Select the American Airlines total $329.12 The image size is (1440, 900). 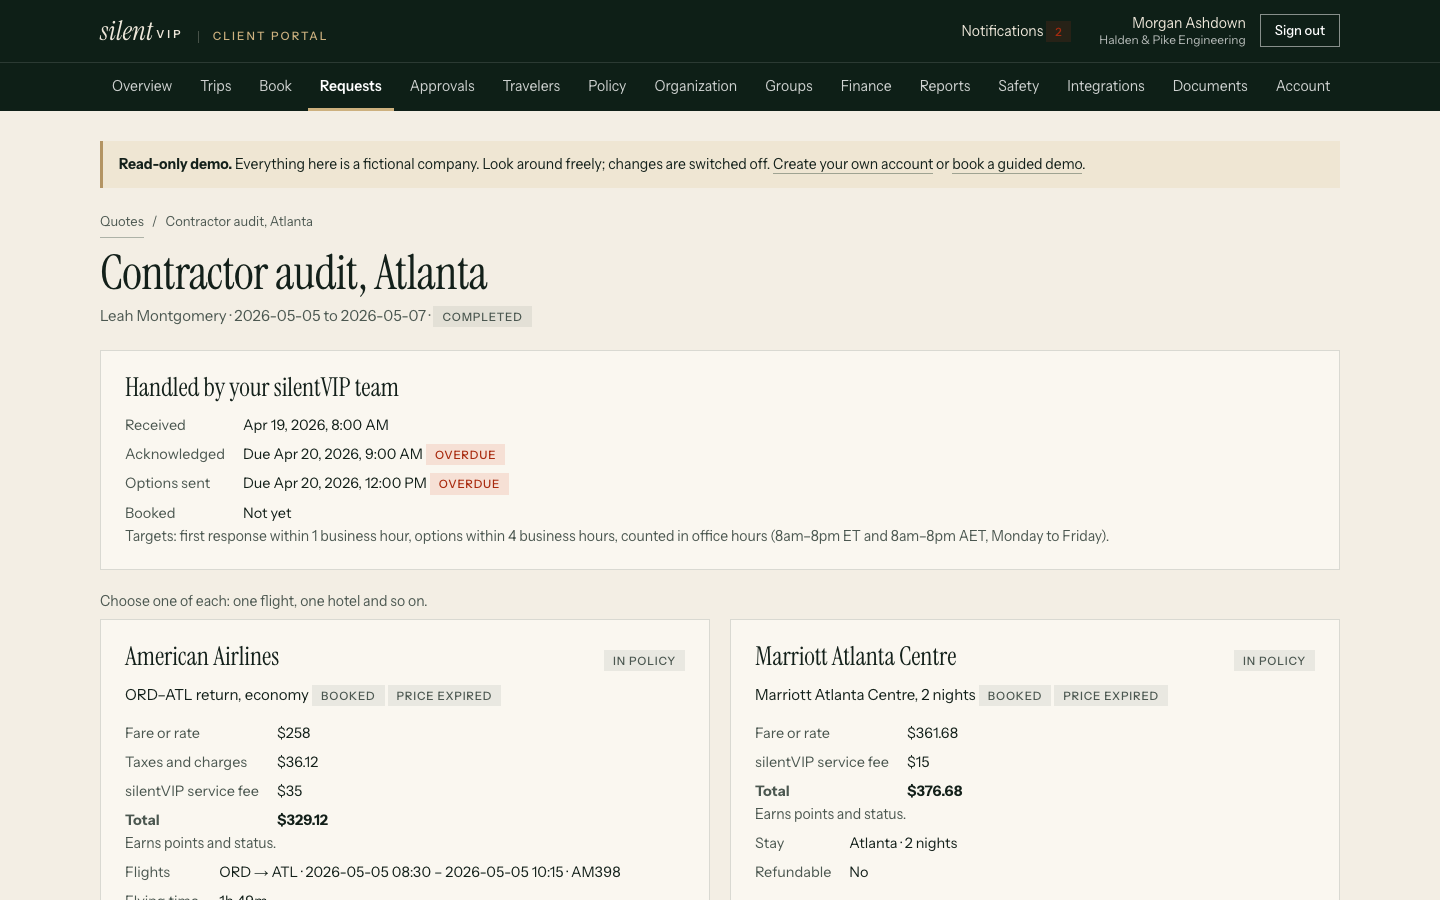click(302, 820)
